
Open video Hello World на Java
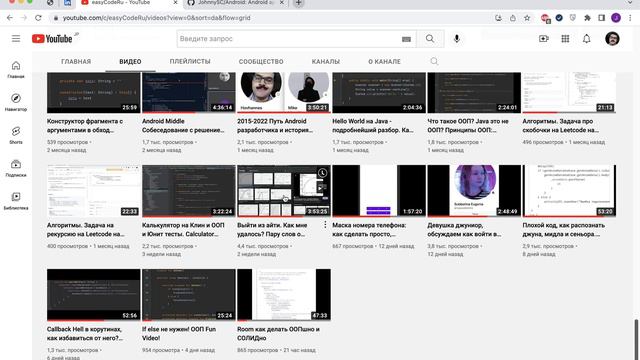click(373, 126)
